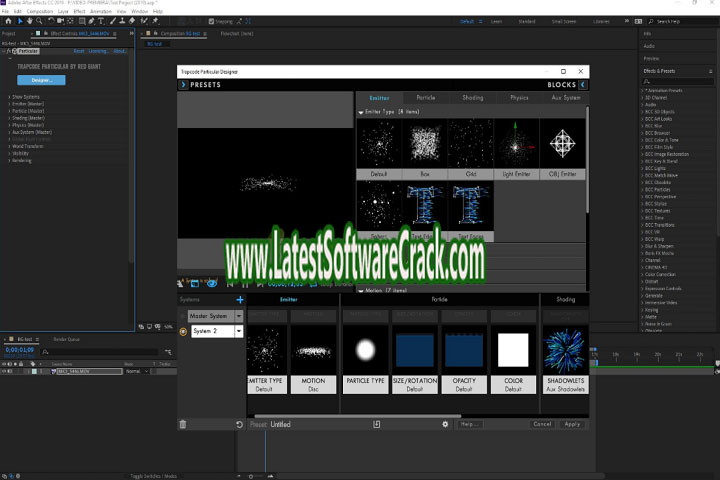Image resolution: width=720 pixels, height=480 pixels.
Task: Click the save preset icon beside Untitled
Action: [x=377, y=424]
